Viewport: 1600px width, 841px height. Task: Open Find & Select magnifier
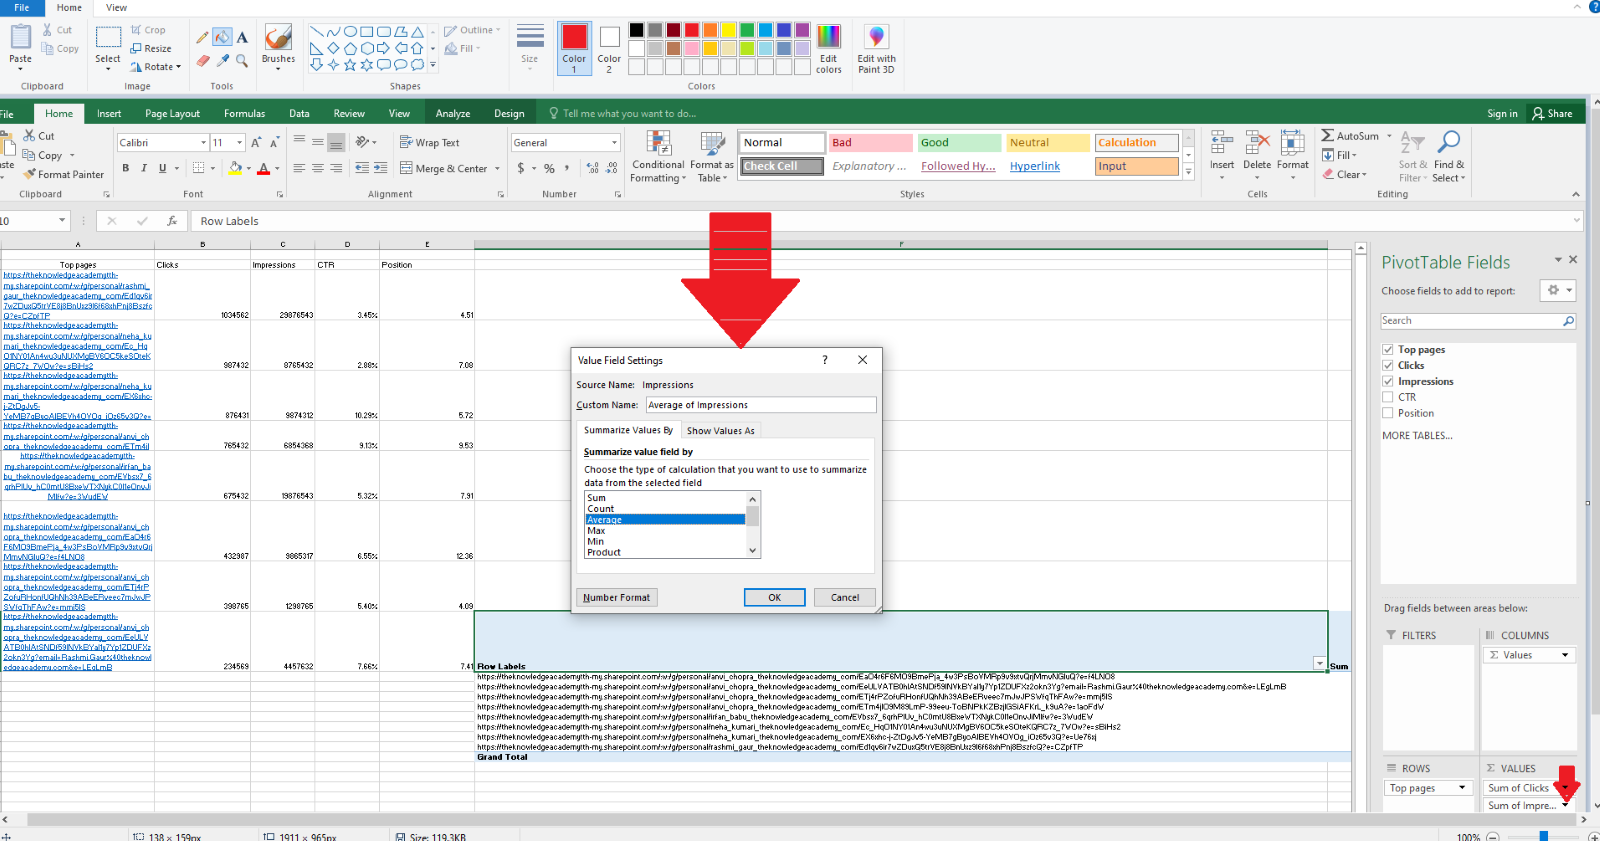point(1448,142)
